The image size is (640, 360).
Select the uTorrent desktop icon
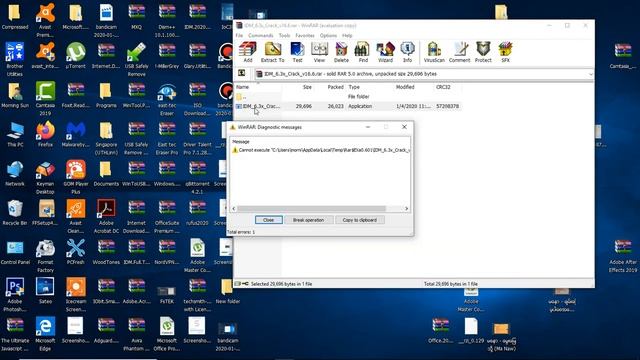[x=76, y=56]
